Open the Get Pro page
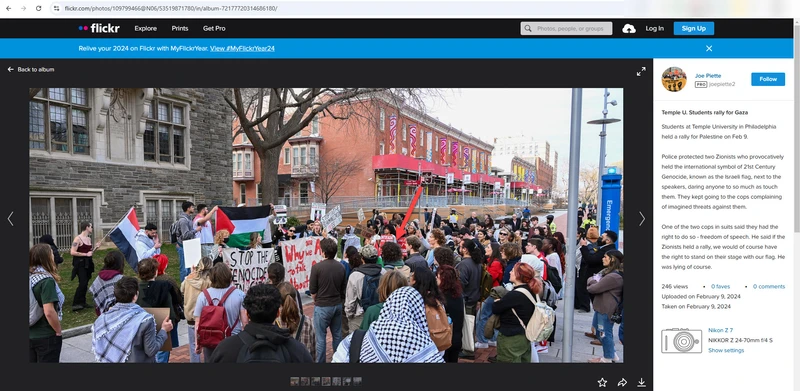The image size is (800, 391). pos(214,29)
